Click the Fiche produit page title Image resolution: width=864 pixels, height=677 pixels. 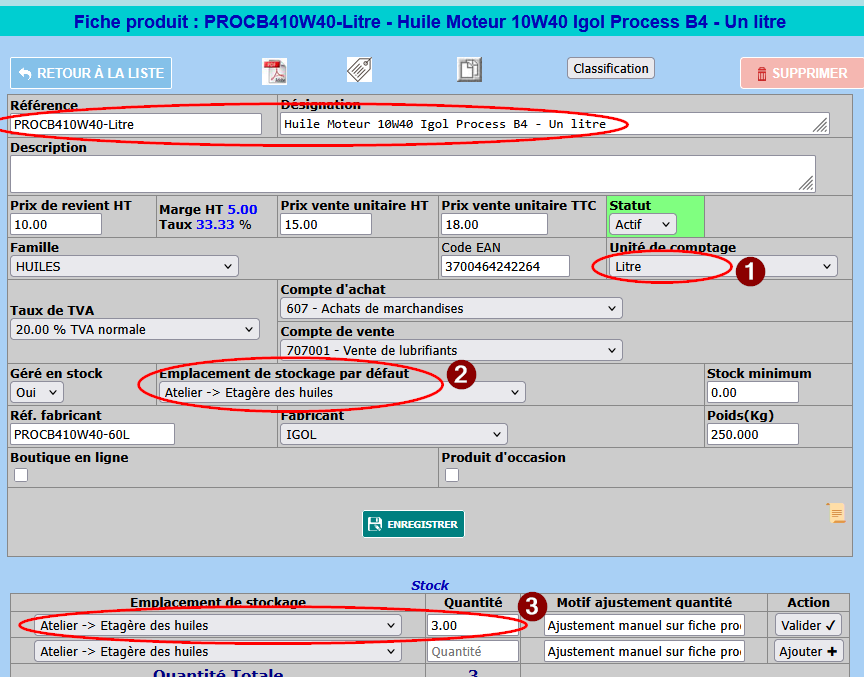coord(430,21)
